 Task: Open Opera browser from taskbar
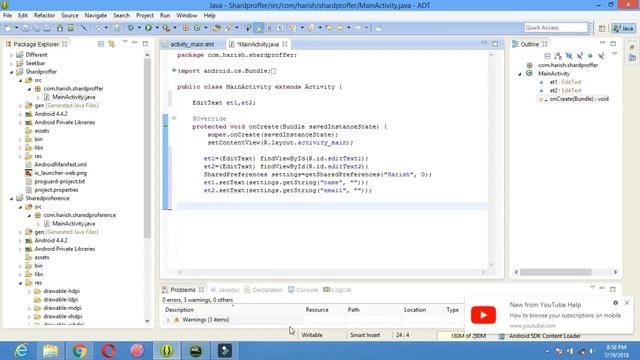(109, 351)
